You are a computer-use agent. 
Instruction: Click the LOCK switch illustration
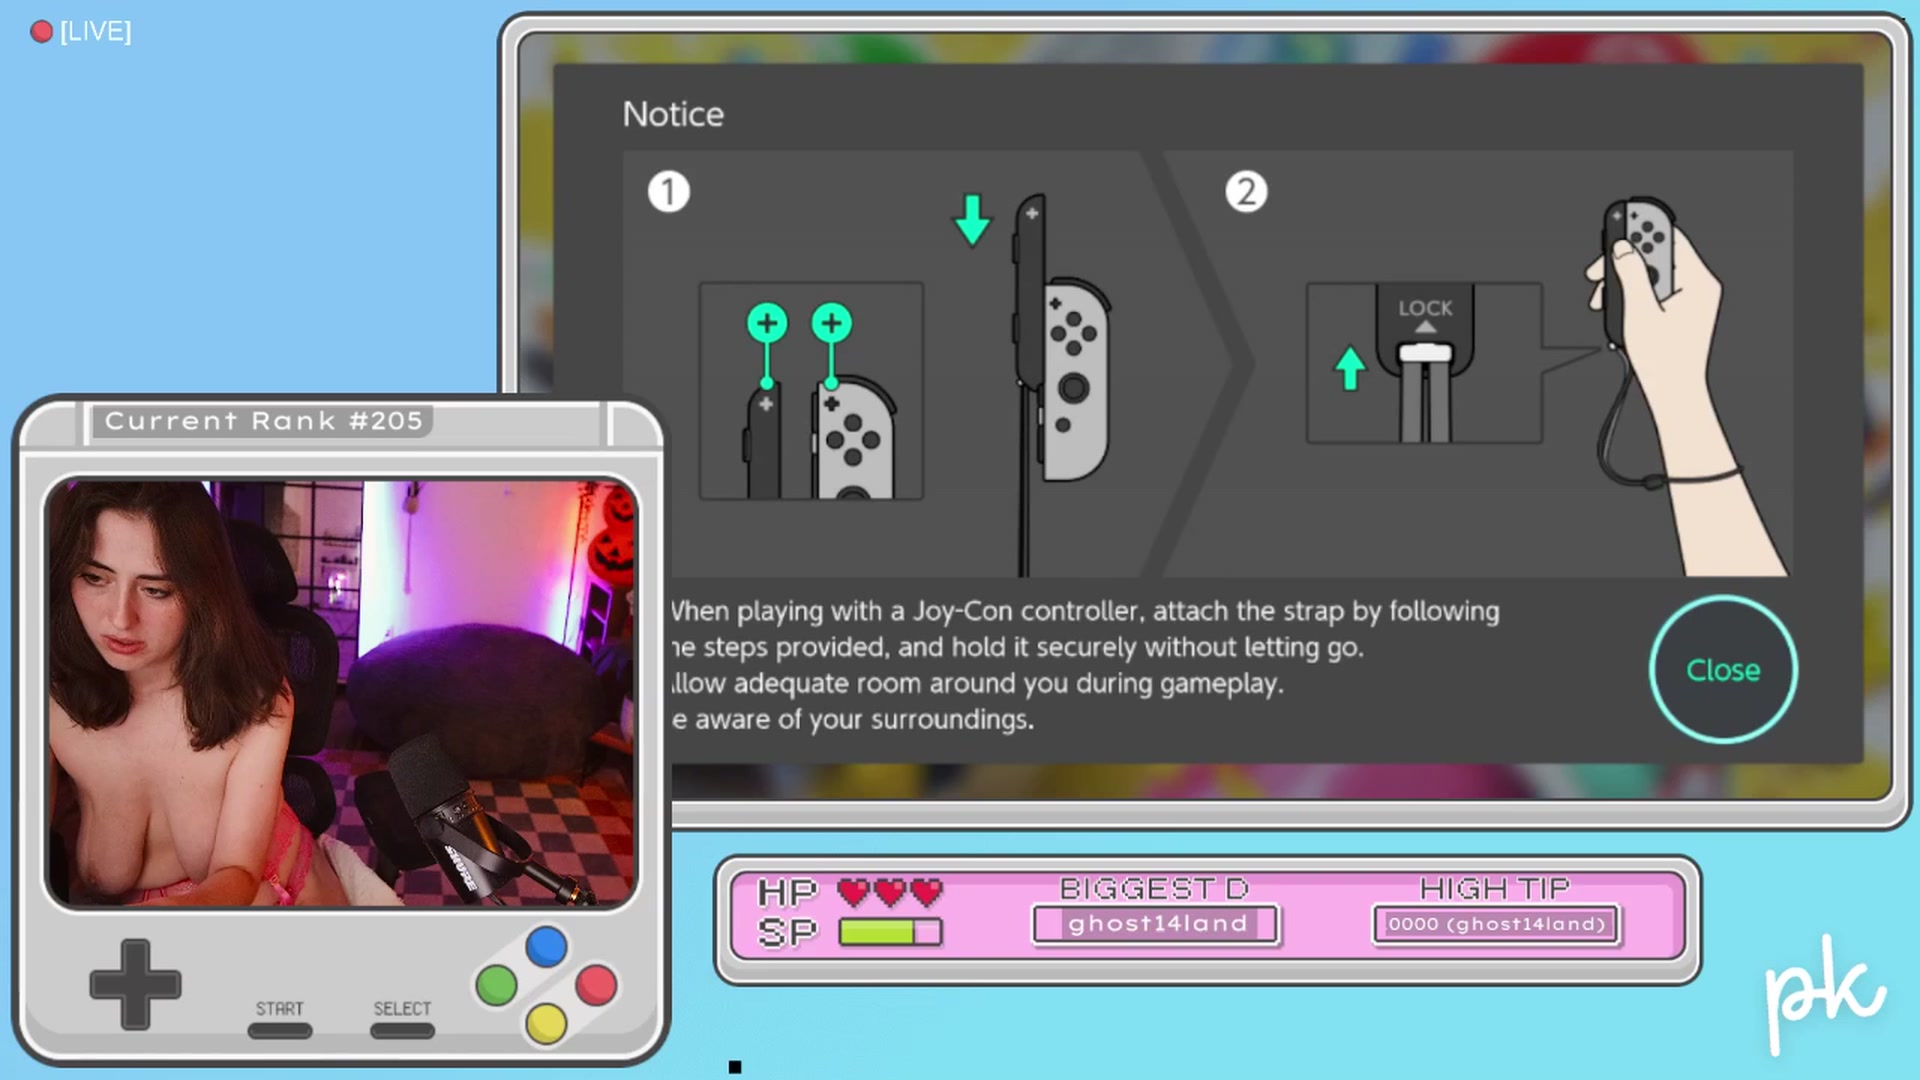[x=1424, y=363]
